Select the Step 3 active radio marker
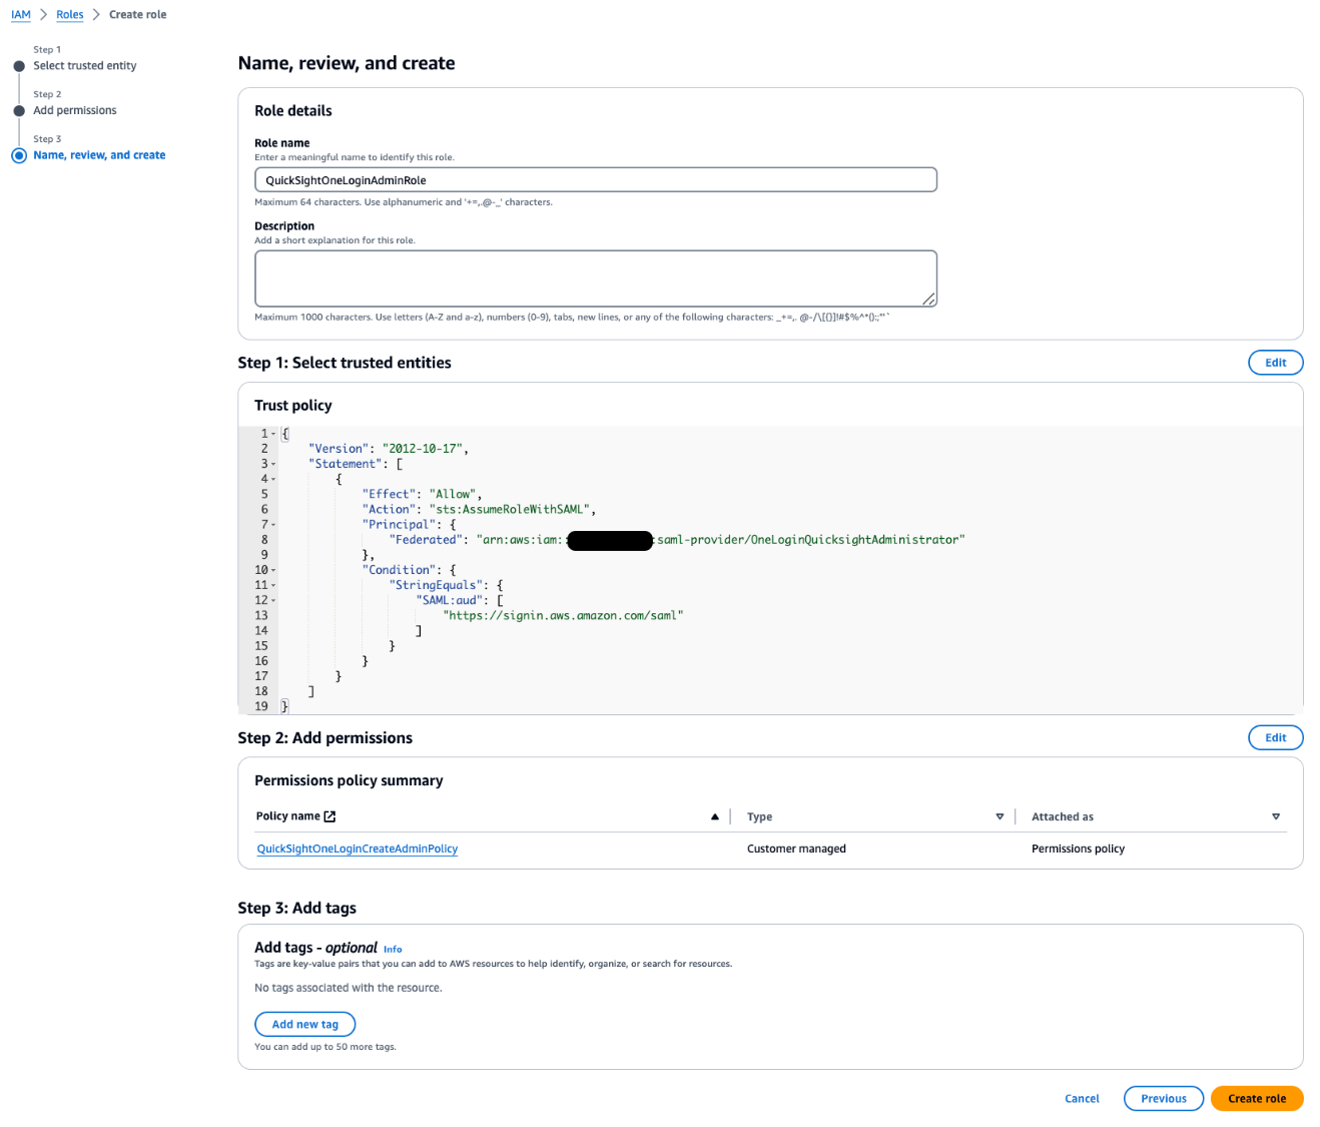 coord(19,155)
